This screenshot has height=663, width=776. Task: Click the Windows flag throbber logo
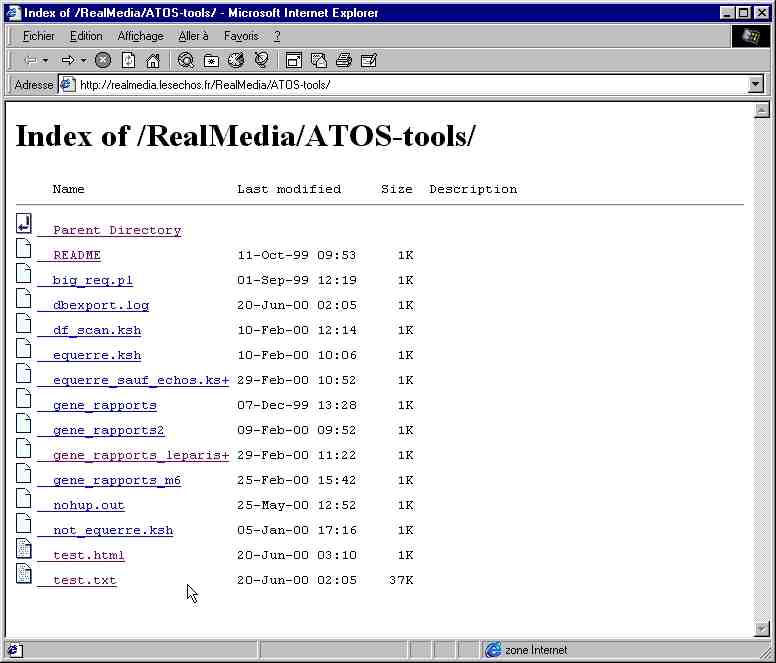pos(751,36)
